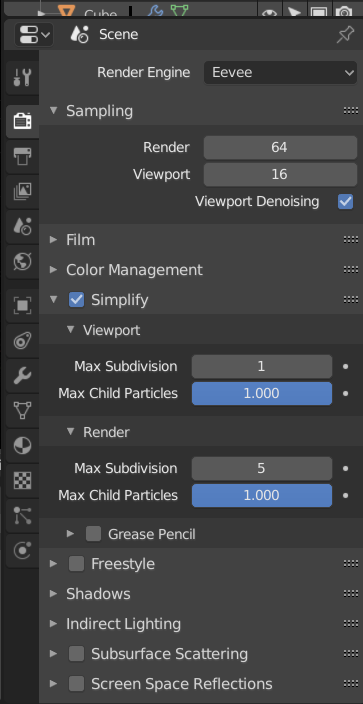Collapse the Simplify Viewport subpanel

point(71,330)
